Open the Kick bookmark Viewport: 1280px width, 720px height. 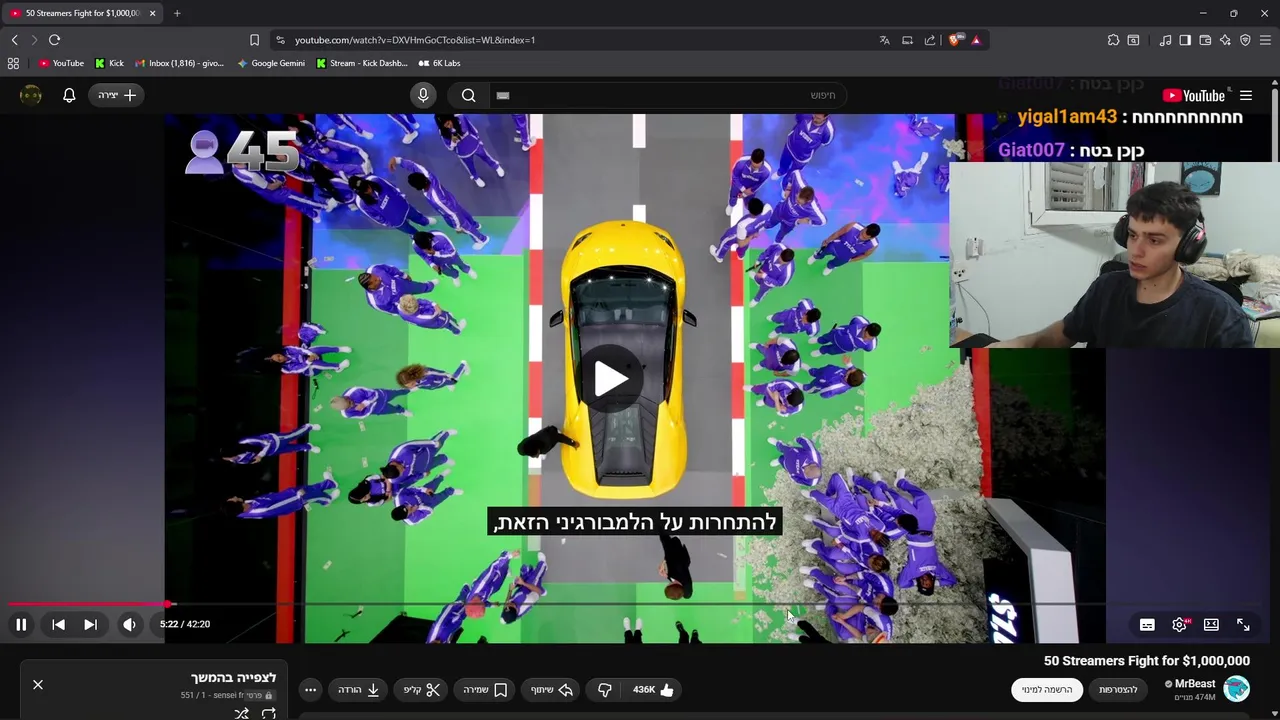pyautogui.click(x=109, y=63)
